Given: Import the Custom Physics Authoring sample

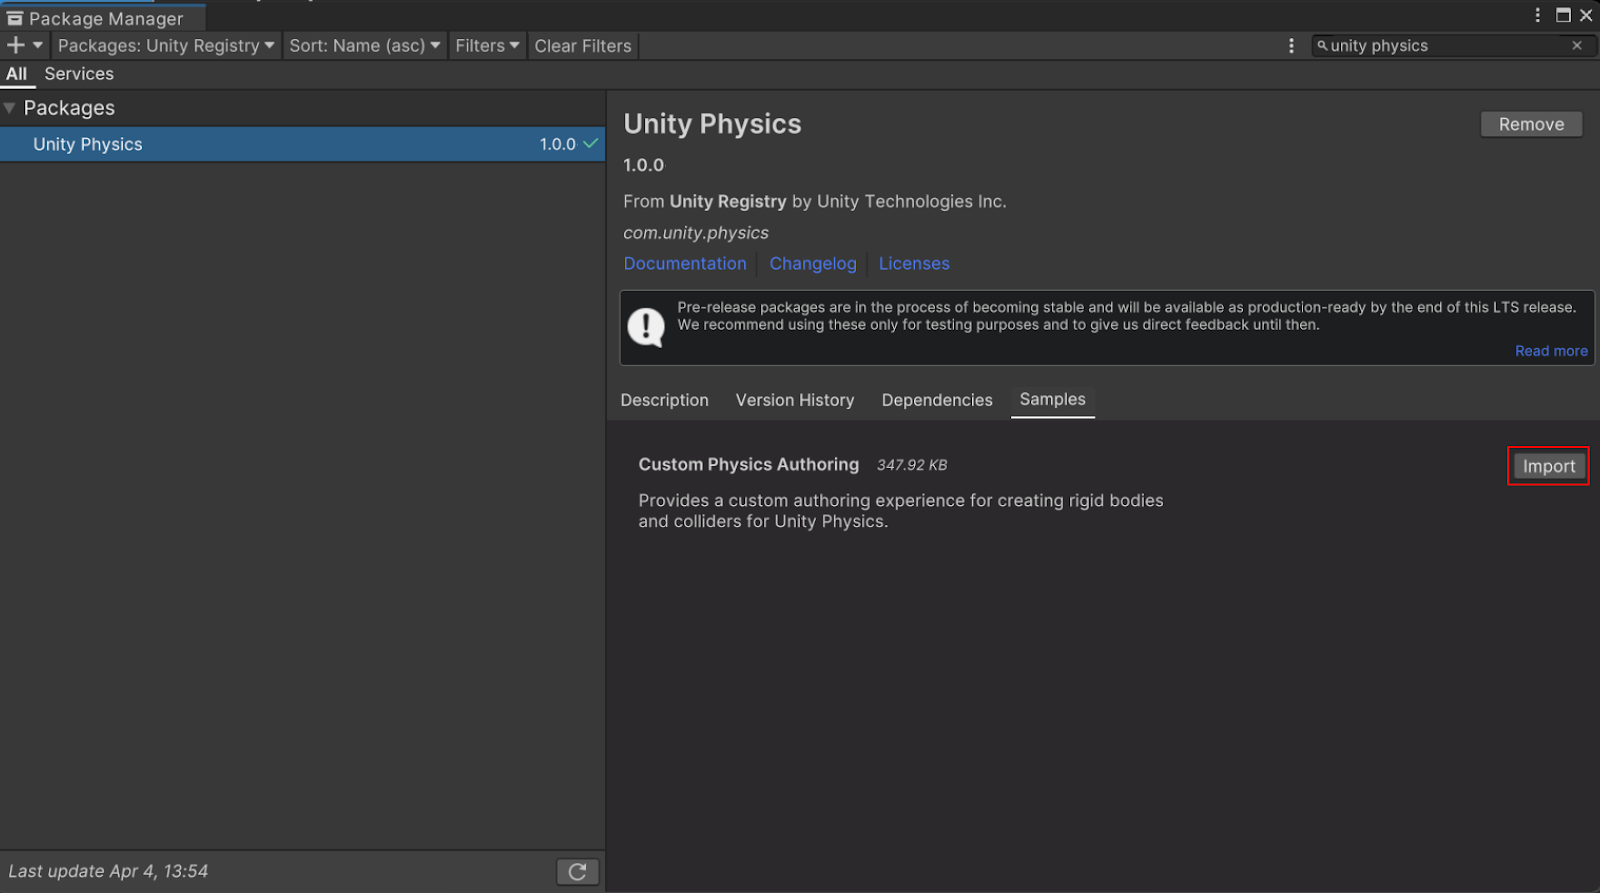Looking at the screenshot, I should [1548, 466].
